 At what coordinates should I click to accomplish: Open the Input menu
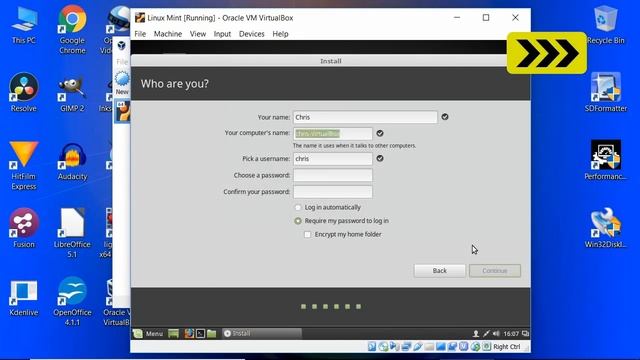click(x=222, y=34)
